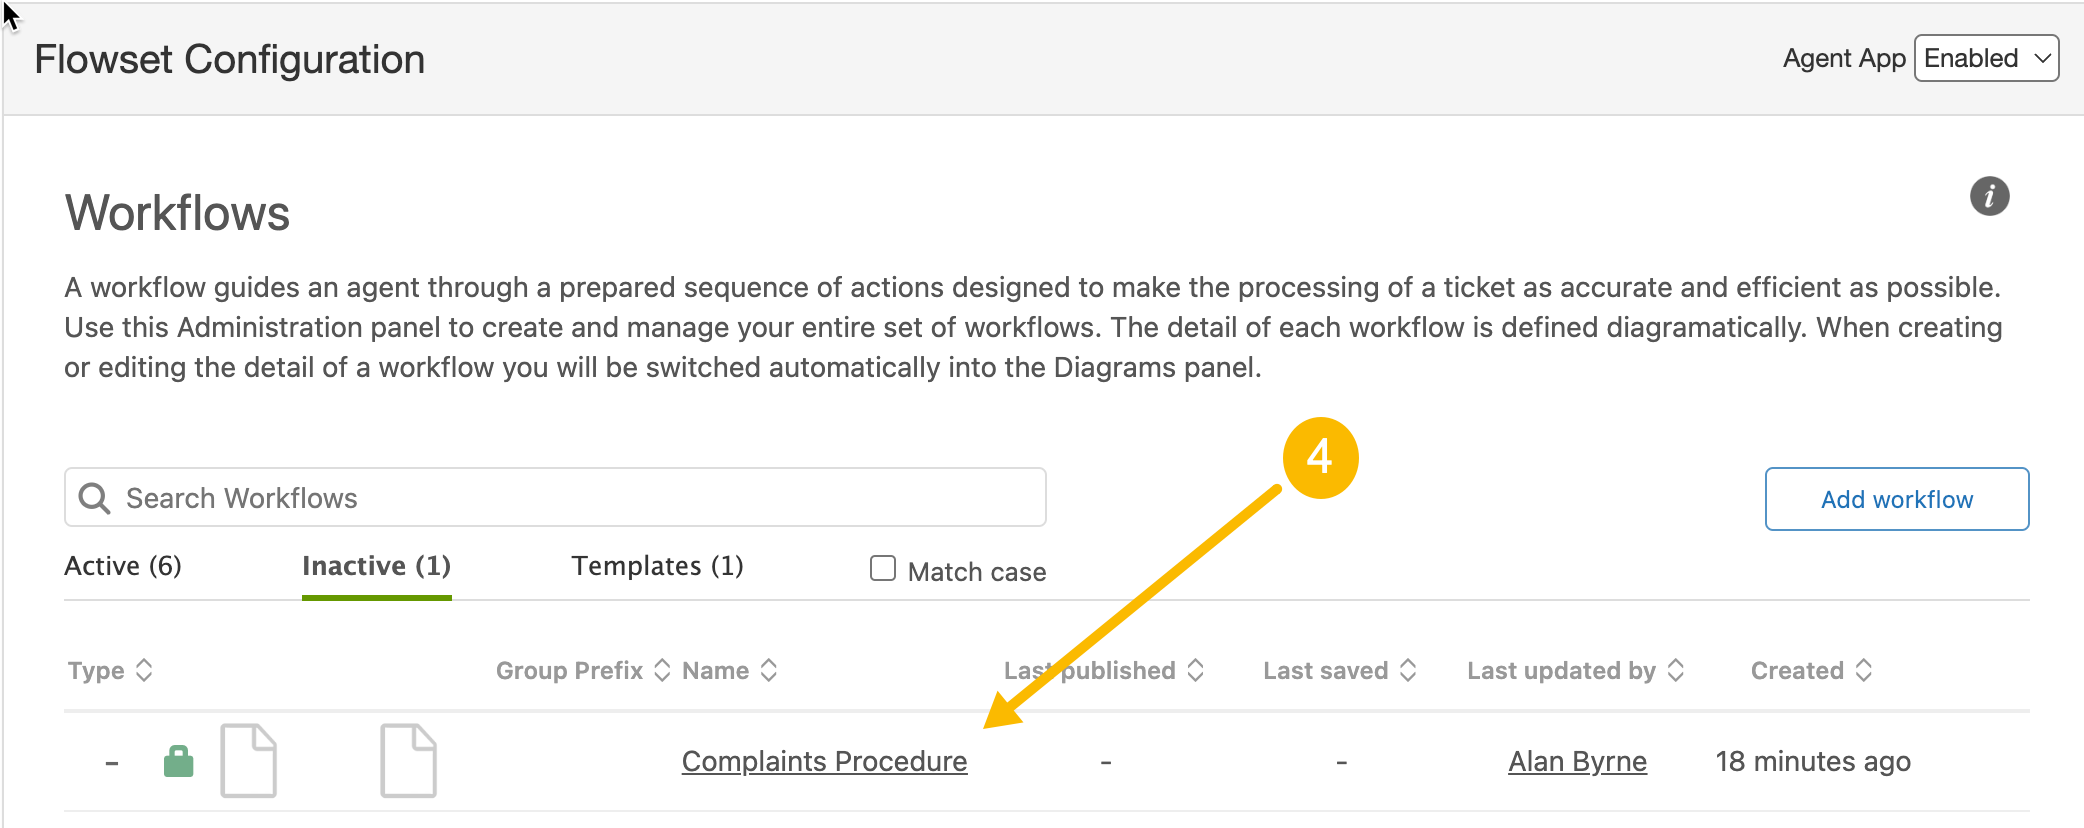
Task: Sort by Group Prefix column arrows
Action: pyautogui.click(x=662, y=670)
